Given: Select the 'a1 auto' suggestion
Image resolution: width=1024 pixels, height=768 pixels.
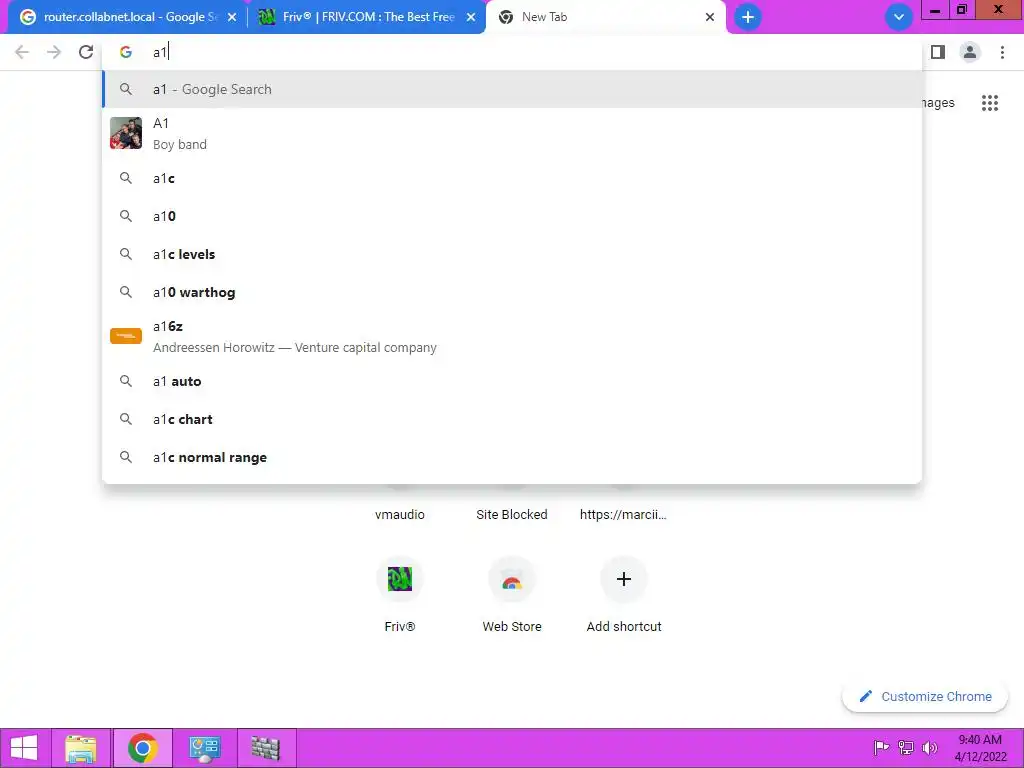Looking at the screenshot, I should click(x=512, y=381).
